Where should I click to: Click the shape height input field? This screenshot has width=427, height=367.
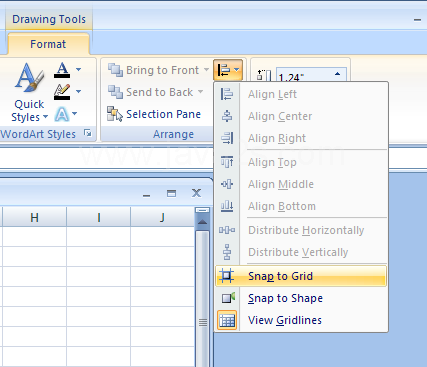coord(303,76)
